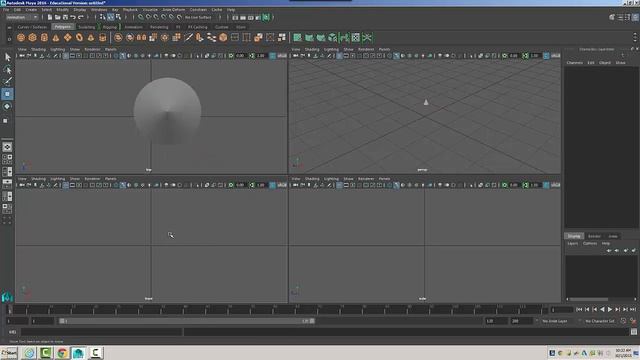
Task: Click the last green shelf icon
Action: pyautogui.click(x=367, y=38)
